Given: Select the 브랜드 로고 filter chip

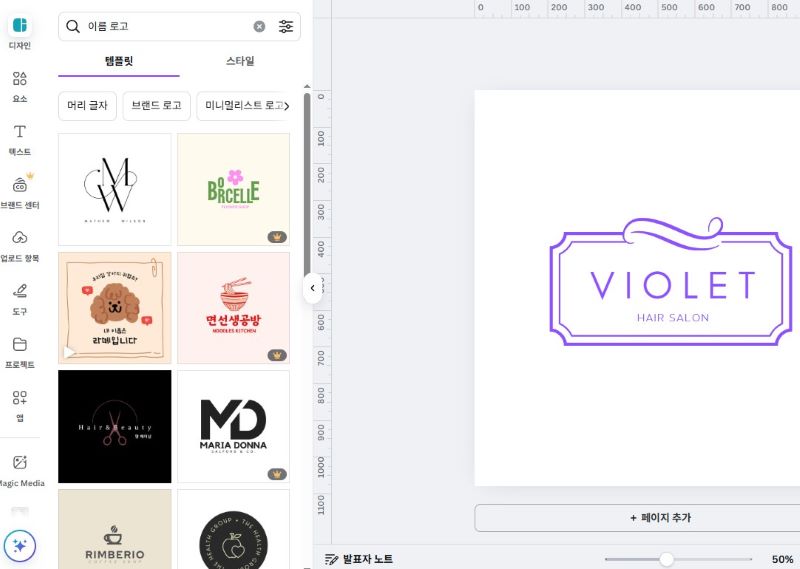Looking at the screenshot, I should coord(157,106).
